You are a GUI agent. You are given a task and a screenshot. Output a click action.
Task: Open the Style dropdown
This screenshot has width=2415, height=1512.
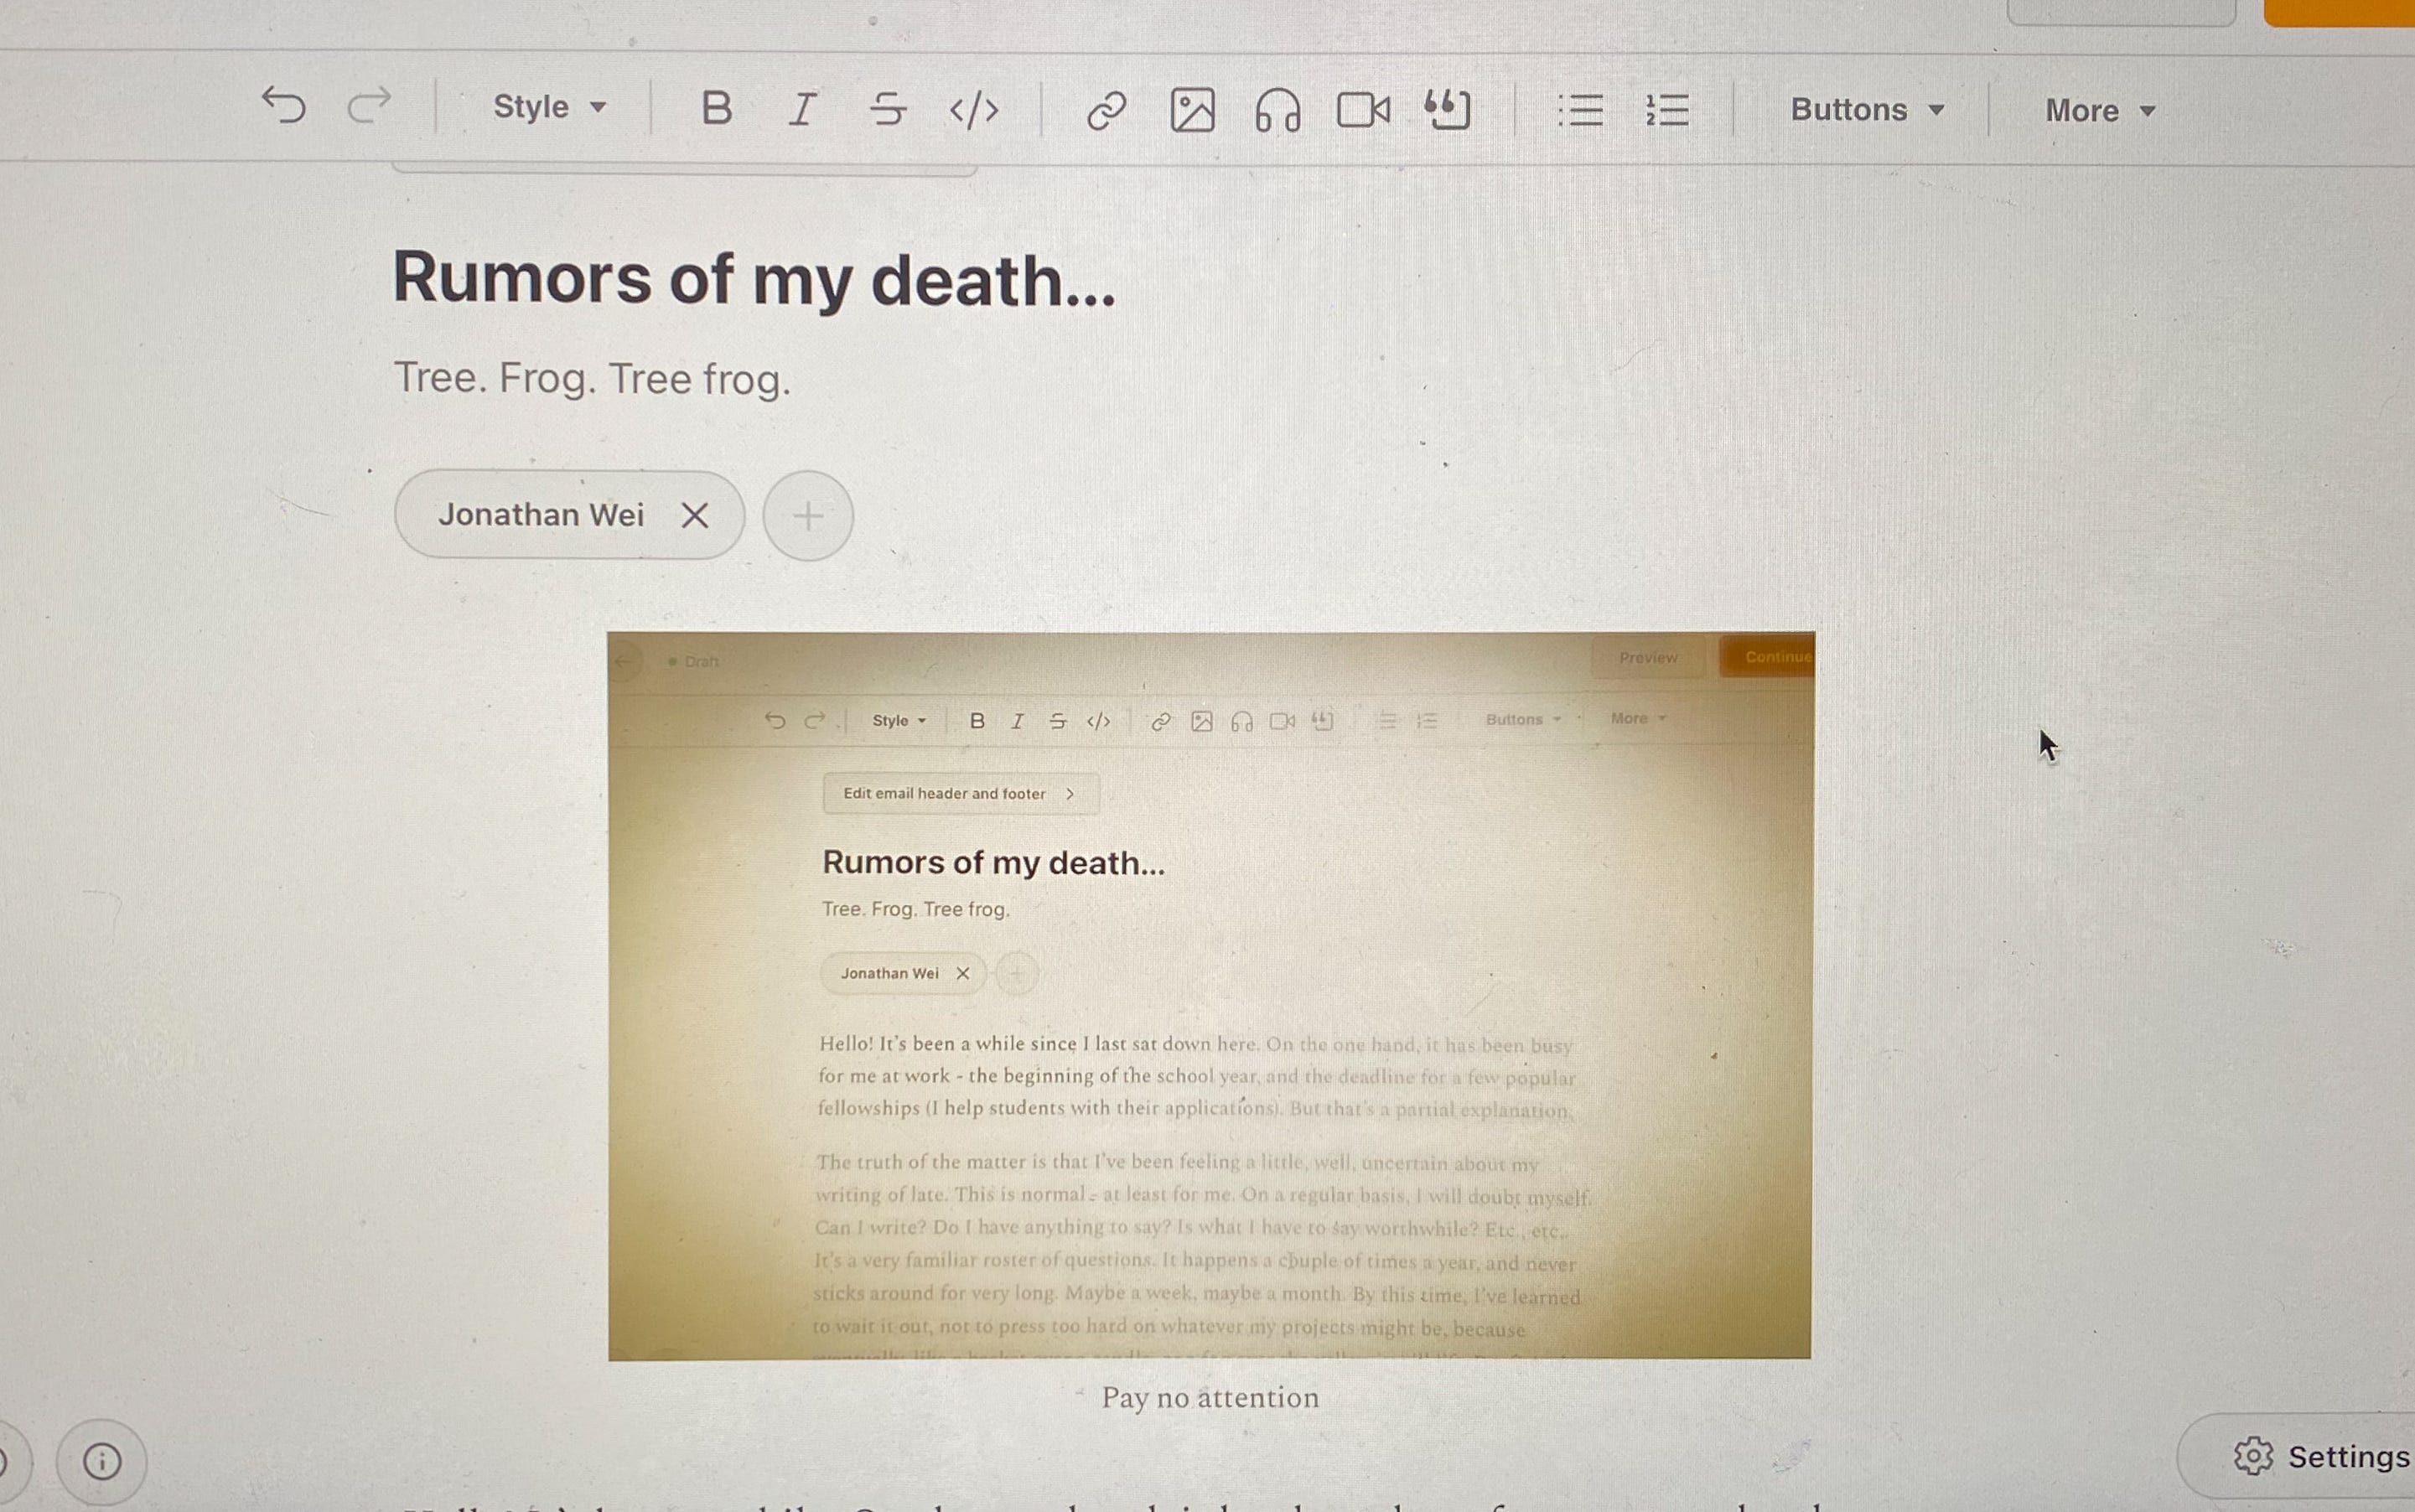click(x=549, y=107)
